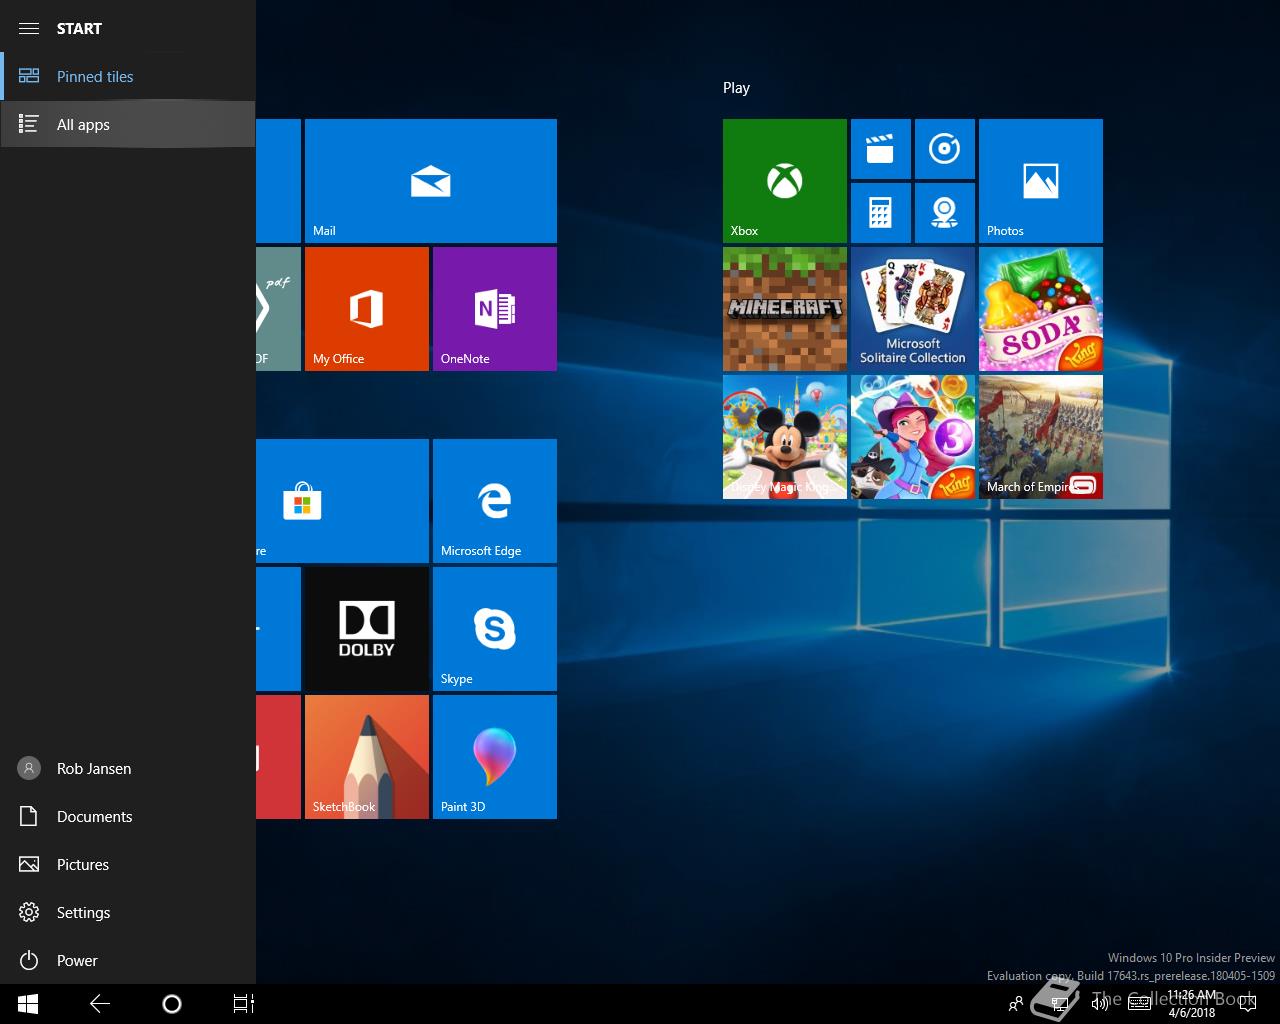Launch Candy Crush Soda tile
Viewport: 1280px width, 1024px height.
pyautogui.click(x=1040, y=309)
